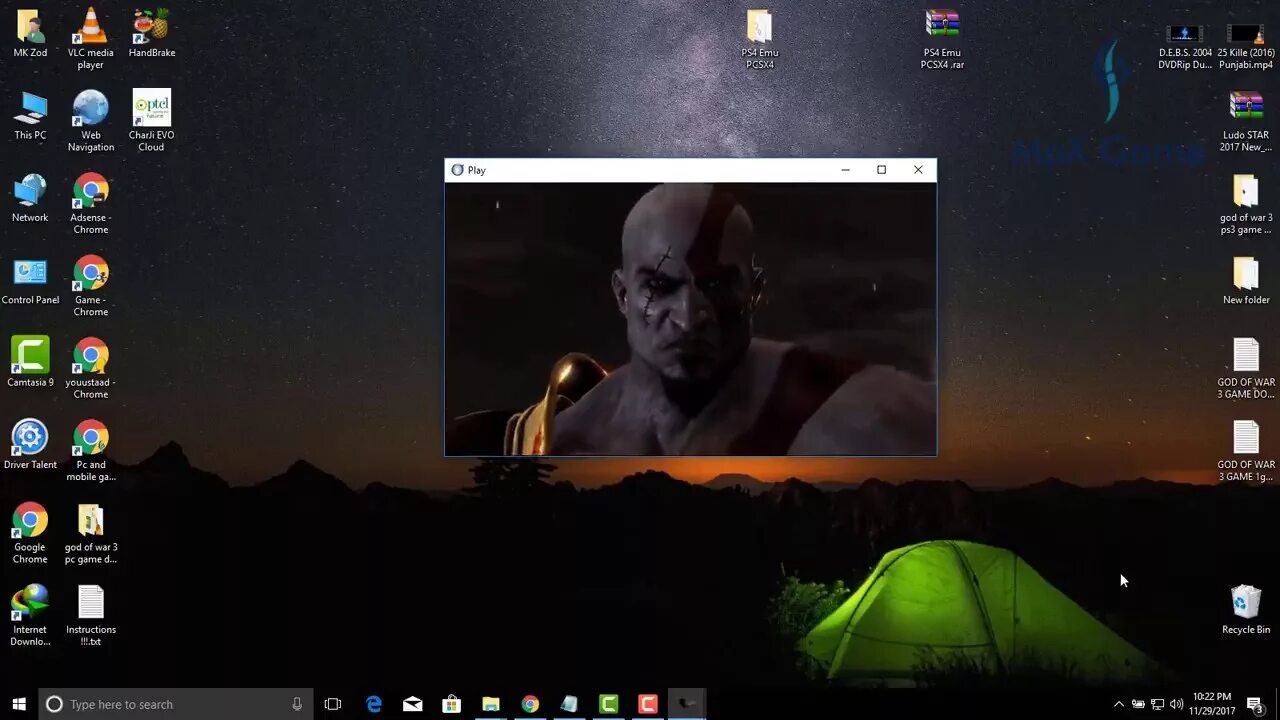Select 25 Kille (2016) Punjabi.mp4 file
Image resolution: width=1280 pixels, height=720 pixels.
pyautogui.click(x=1246, y=46)
